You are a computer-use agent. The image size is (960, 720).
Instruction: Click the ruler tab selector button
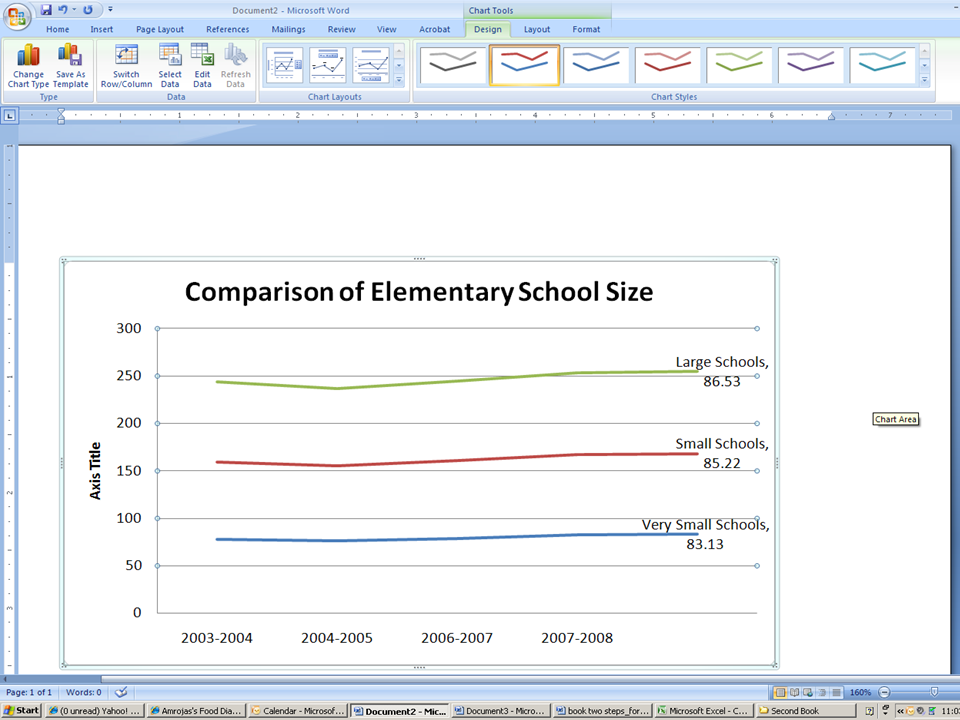click(9, 115)
